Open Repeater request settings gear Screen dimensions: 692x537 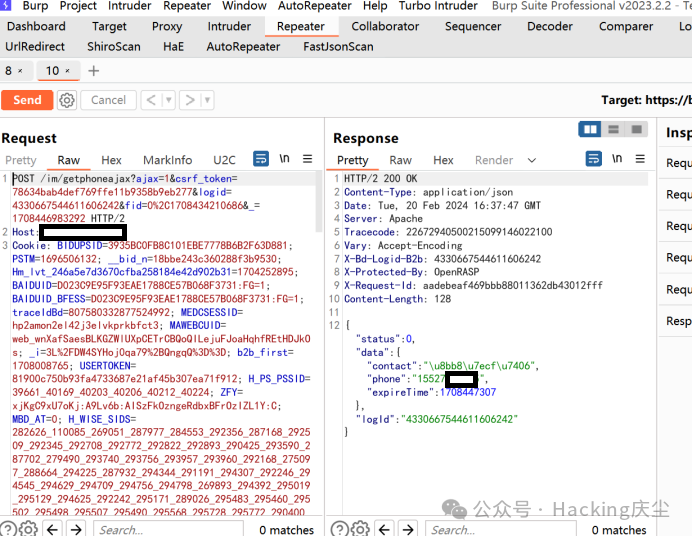click(67, 100)
